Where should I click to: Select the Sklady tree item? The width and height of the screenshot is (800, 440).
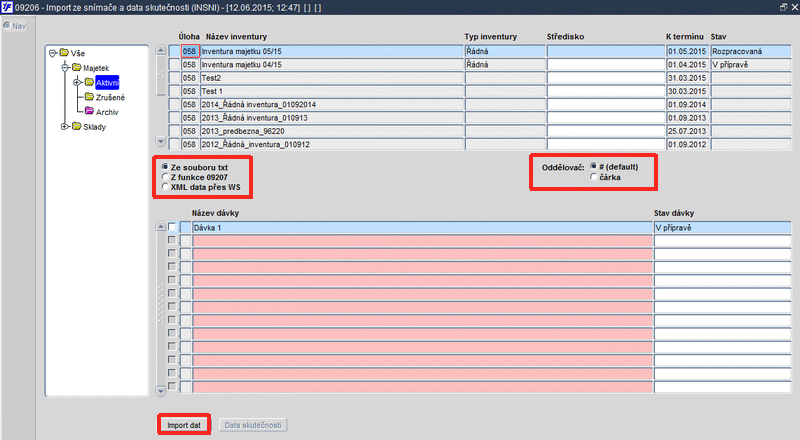[94, 127]
